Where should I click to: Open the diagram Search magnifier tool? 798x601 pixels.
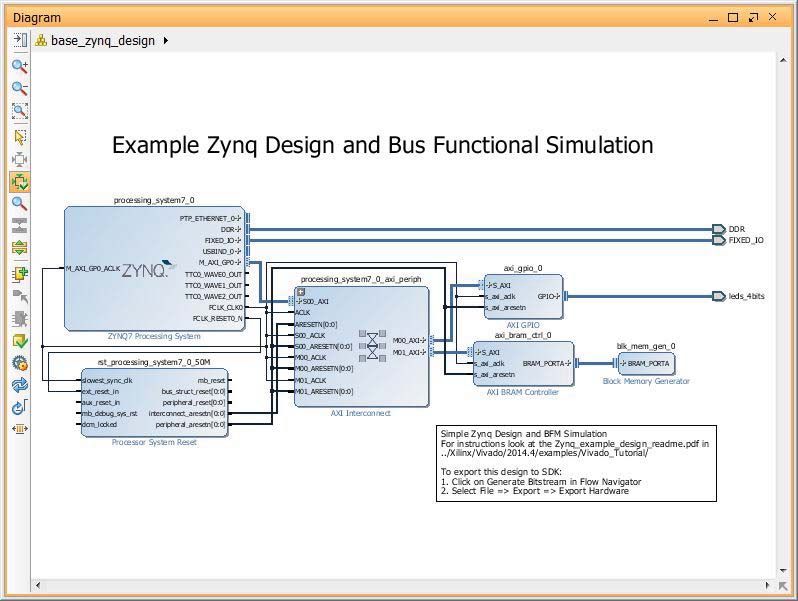point(19,204)
